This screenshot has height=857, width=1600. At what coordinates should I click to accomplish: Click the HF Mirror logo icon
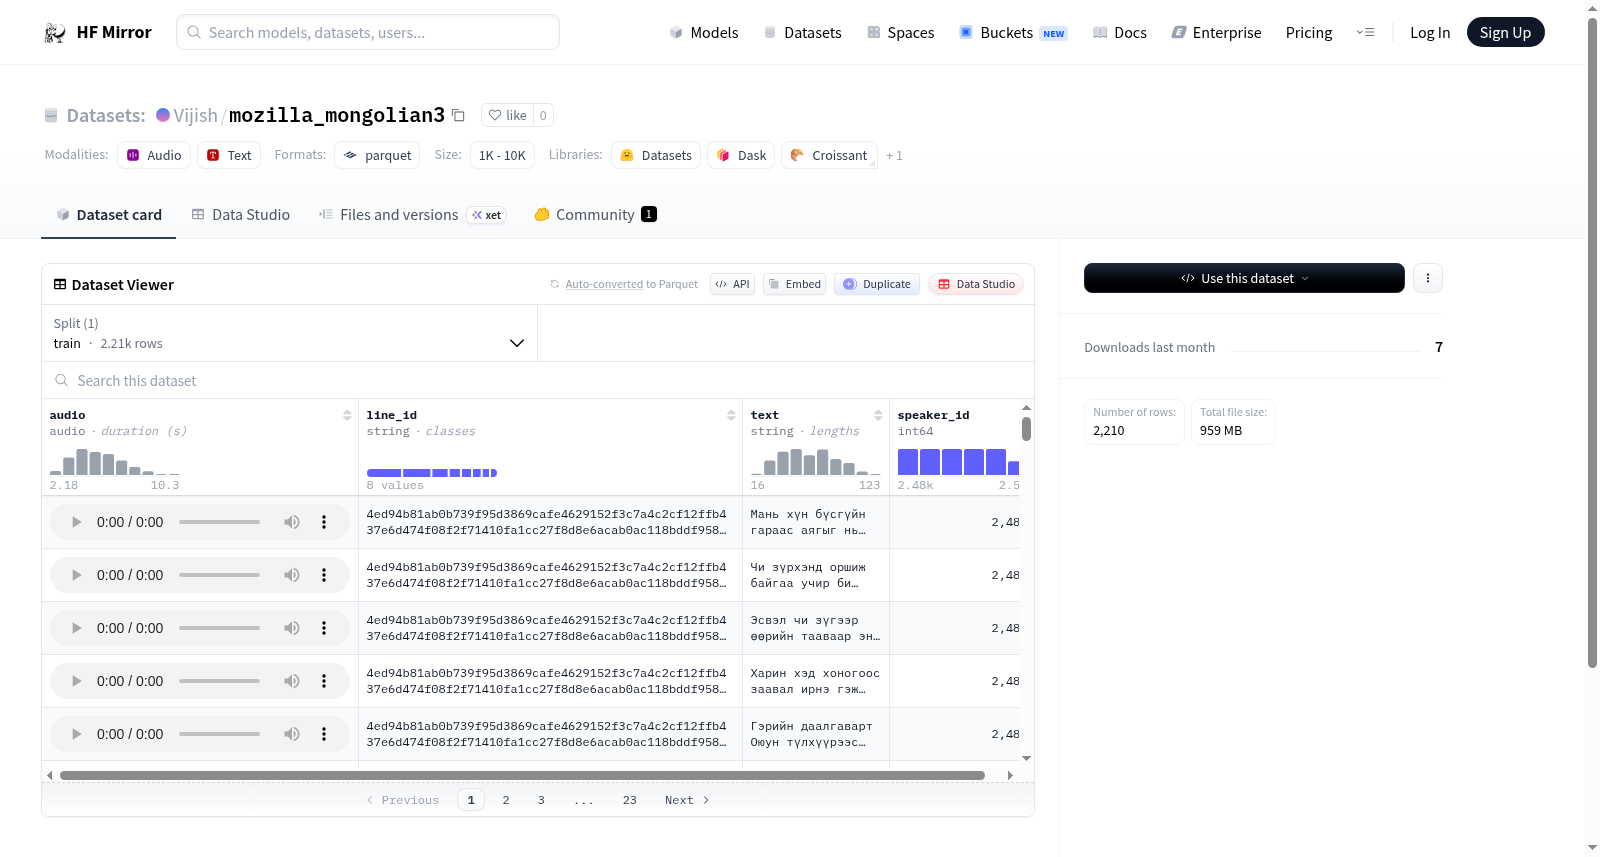[x=55, y=33]
